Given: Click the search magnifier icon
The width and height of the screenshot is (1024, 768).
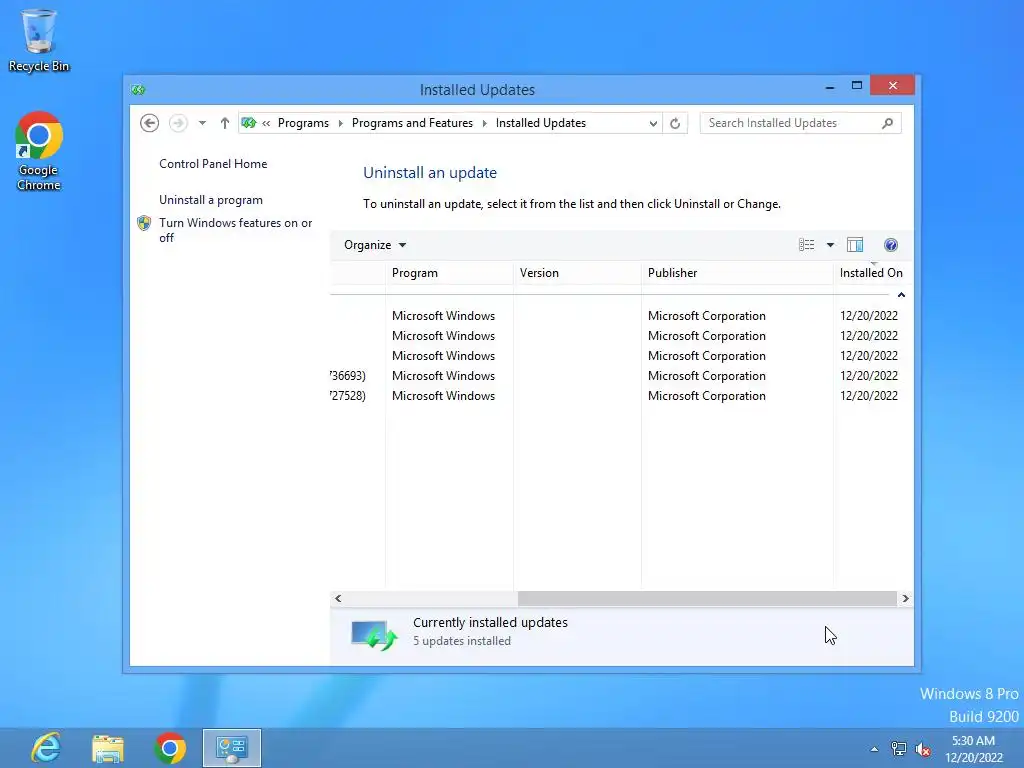Looking at the screenshot, I should pyautogui.click(x=888, y=123).
